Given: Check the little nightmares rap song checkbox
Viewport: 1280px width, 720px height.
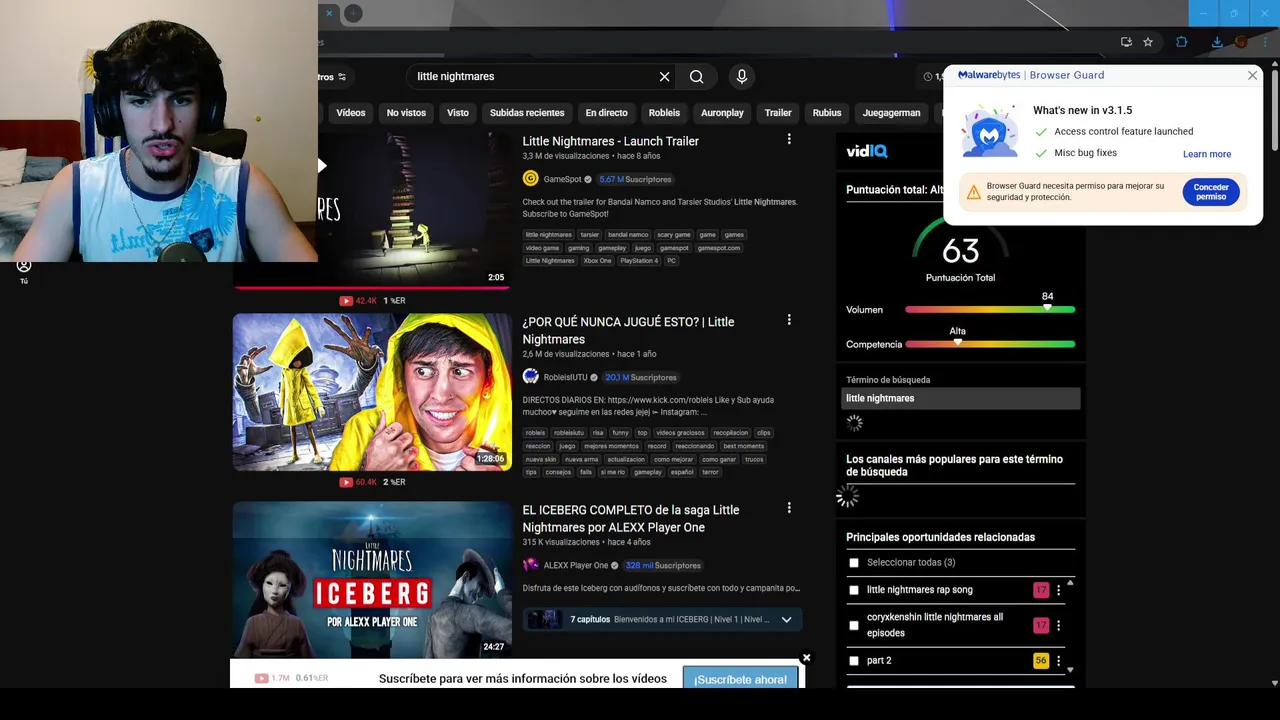Looking at the screenshot, I should pos(854,590).
